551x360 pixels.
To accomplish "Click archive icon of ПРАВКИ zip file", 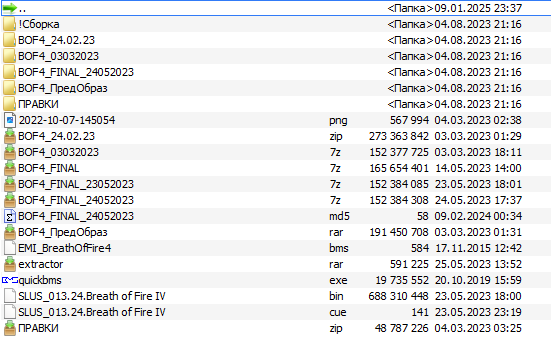I will click(x=10, y=328).
